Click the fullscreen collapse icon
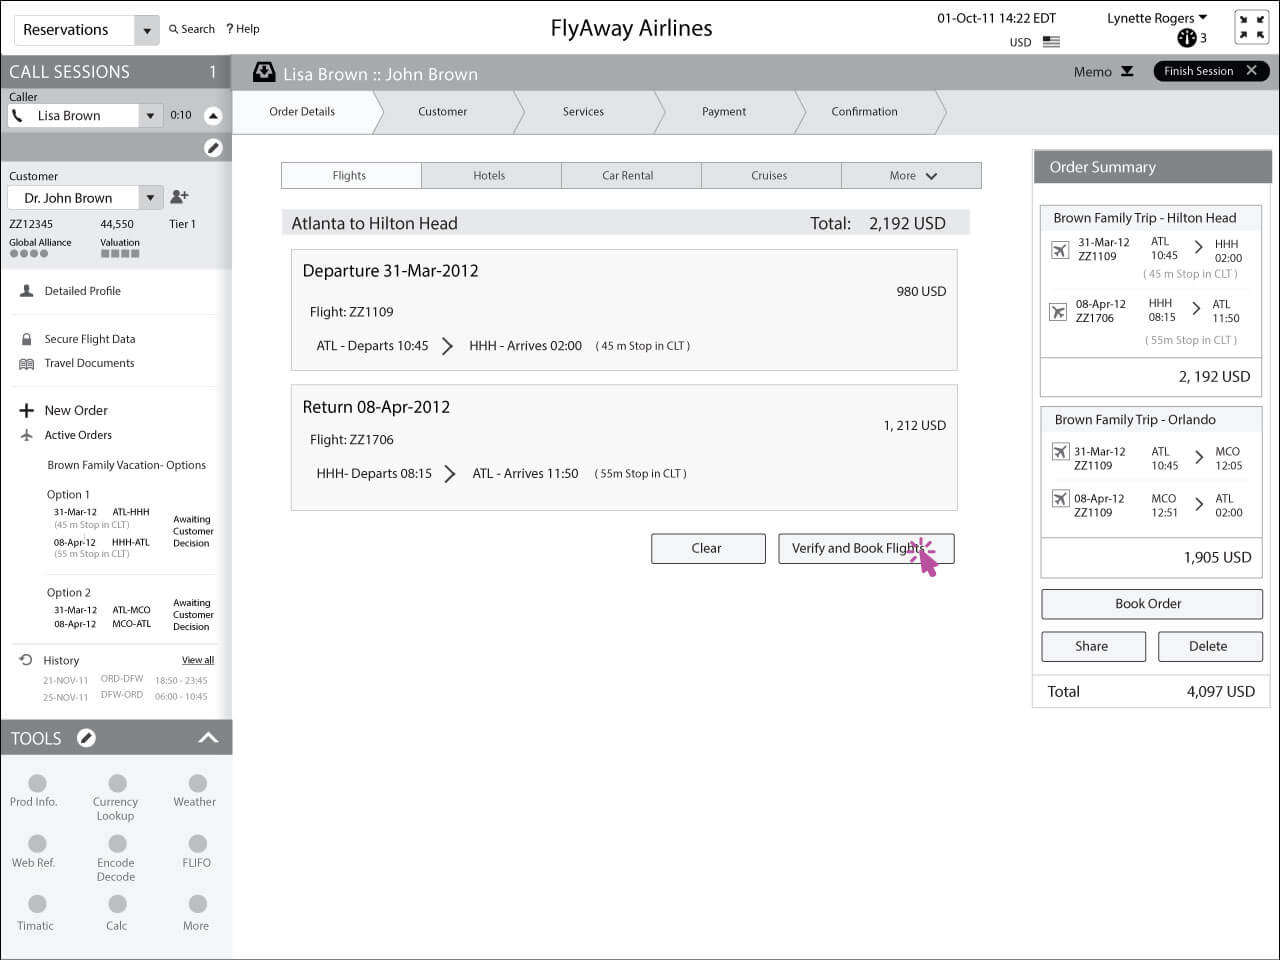Image resolution: width=1280 pixels, height=960 pixels. click(x=1251, y=27)
